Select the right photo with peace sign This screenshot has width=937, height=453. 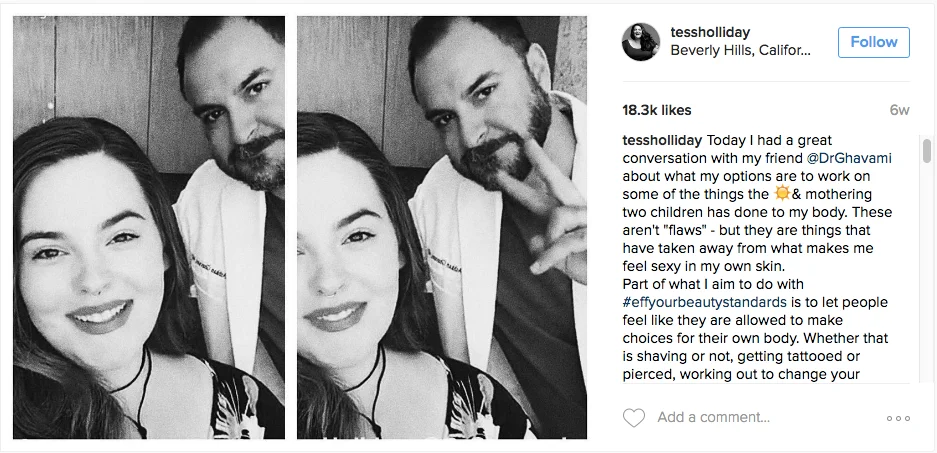[441, 228]
